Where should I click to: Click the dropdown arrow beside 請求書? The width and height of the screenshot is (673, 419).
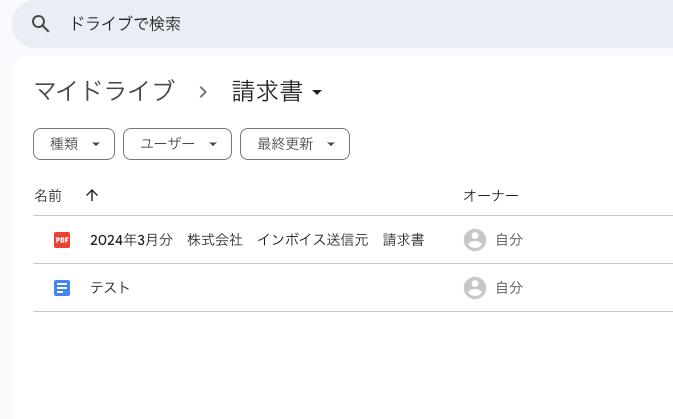317,93
